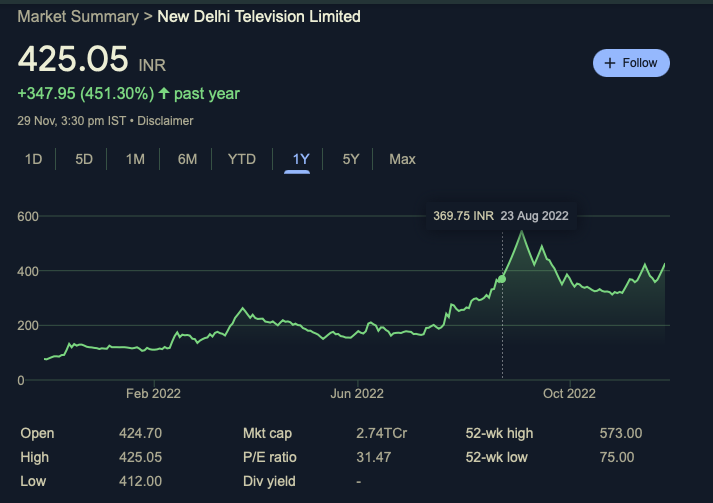
Task: Click the plus icon in Follow button
Action: click(610, 63)
